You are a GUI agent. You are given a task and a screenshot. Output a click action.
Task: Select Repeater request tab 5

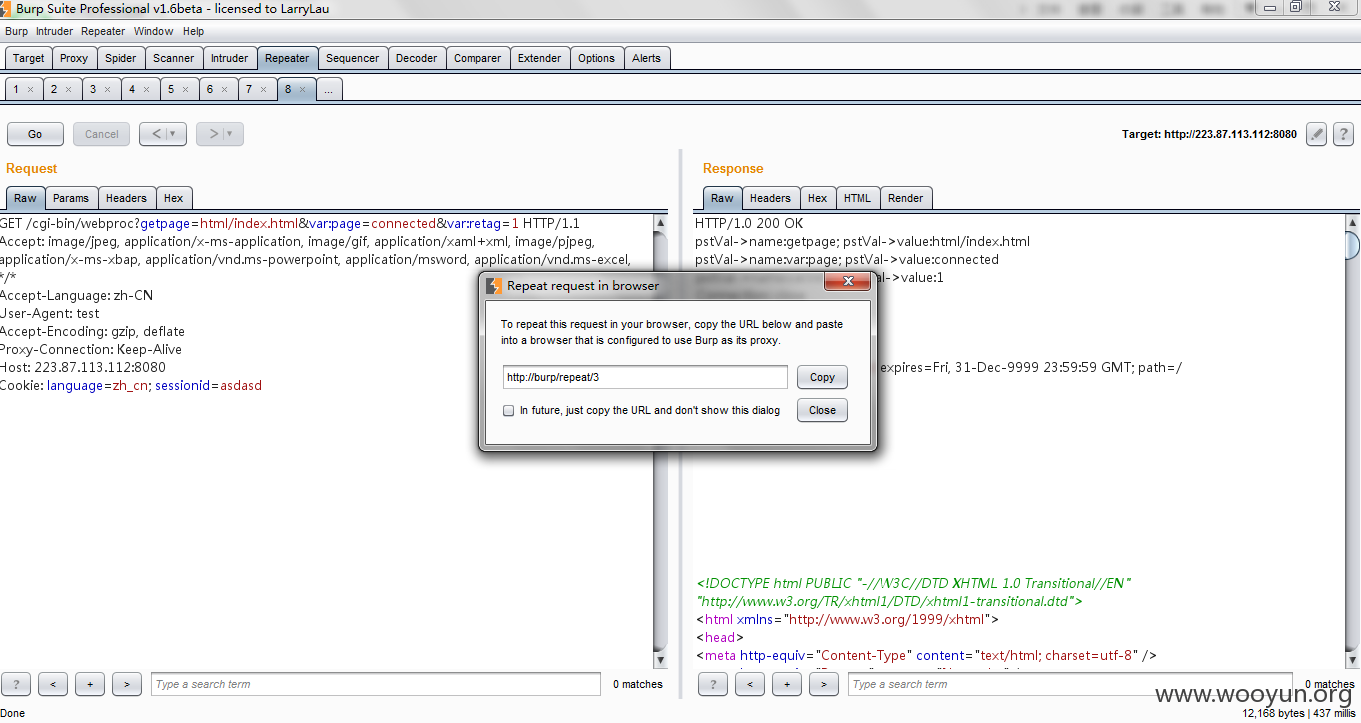(x=171, y=89)
